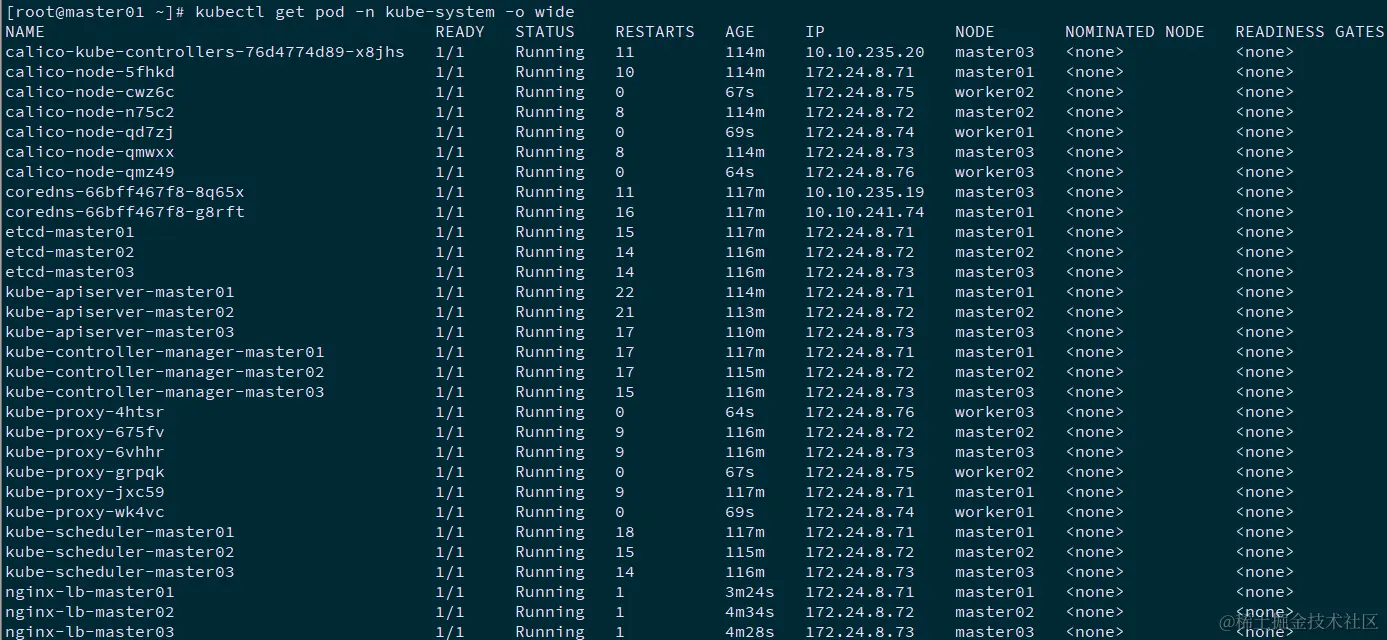Click pod name kube-proxy-6vhhr

pos(85,452)
